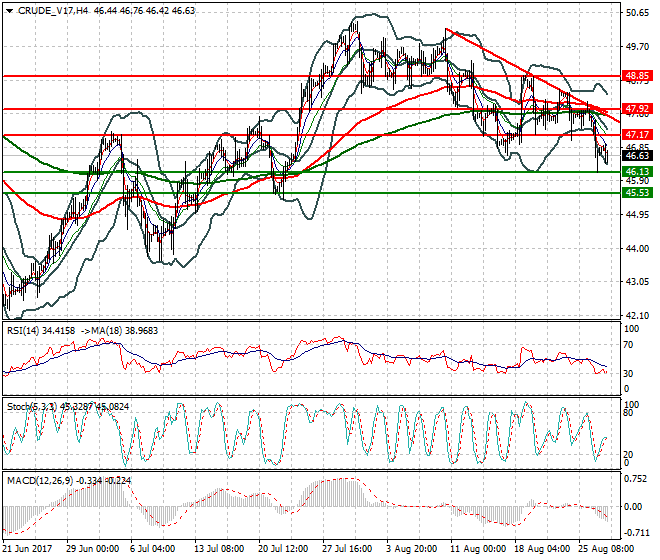Select the MACD scale value 0.752

633,480
